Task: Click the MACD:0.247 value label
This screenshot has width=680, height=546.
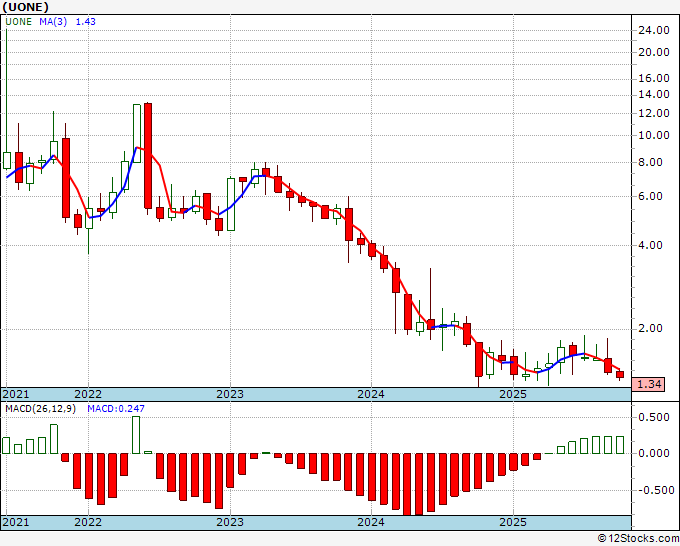Action: [x=109, y=409]
